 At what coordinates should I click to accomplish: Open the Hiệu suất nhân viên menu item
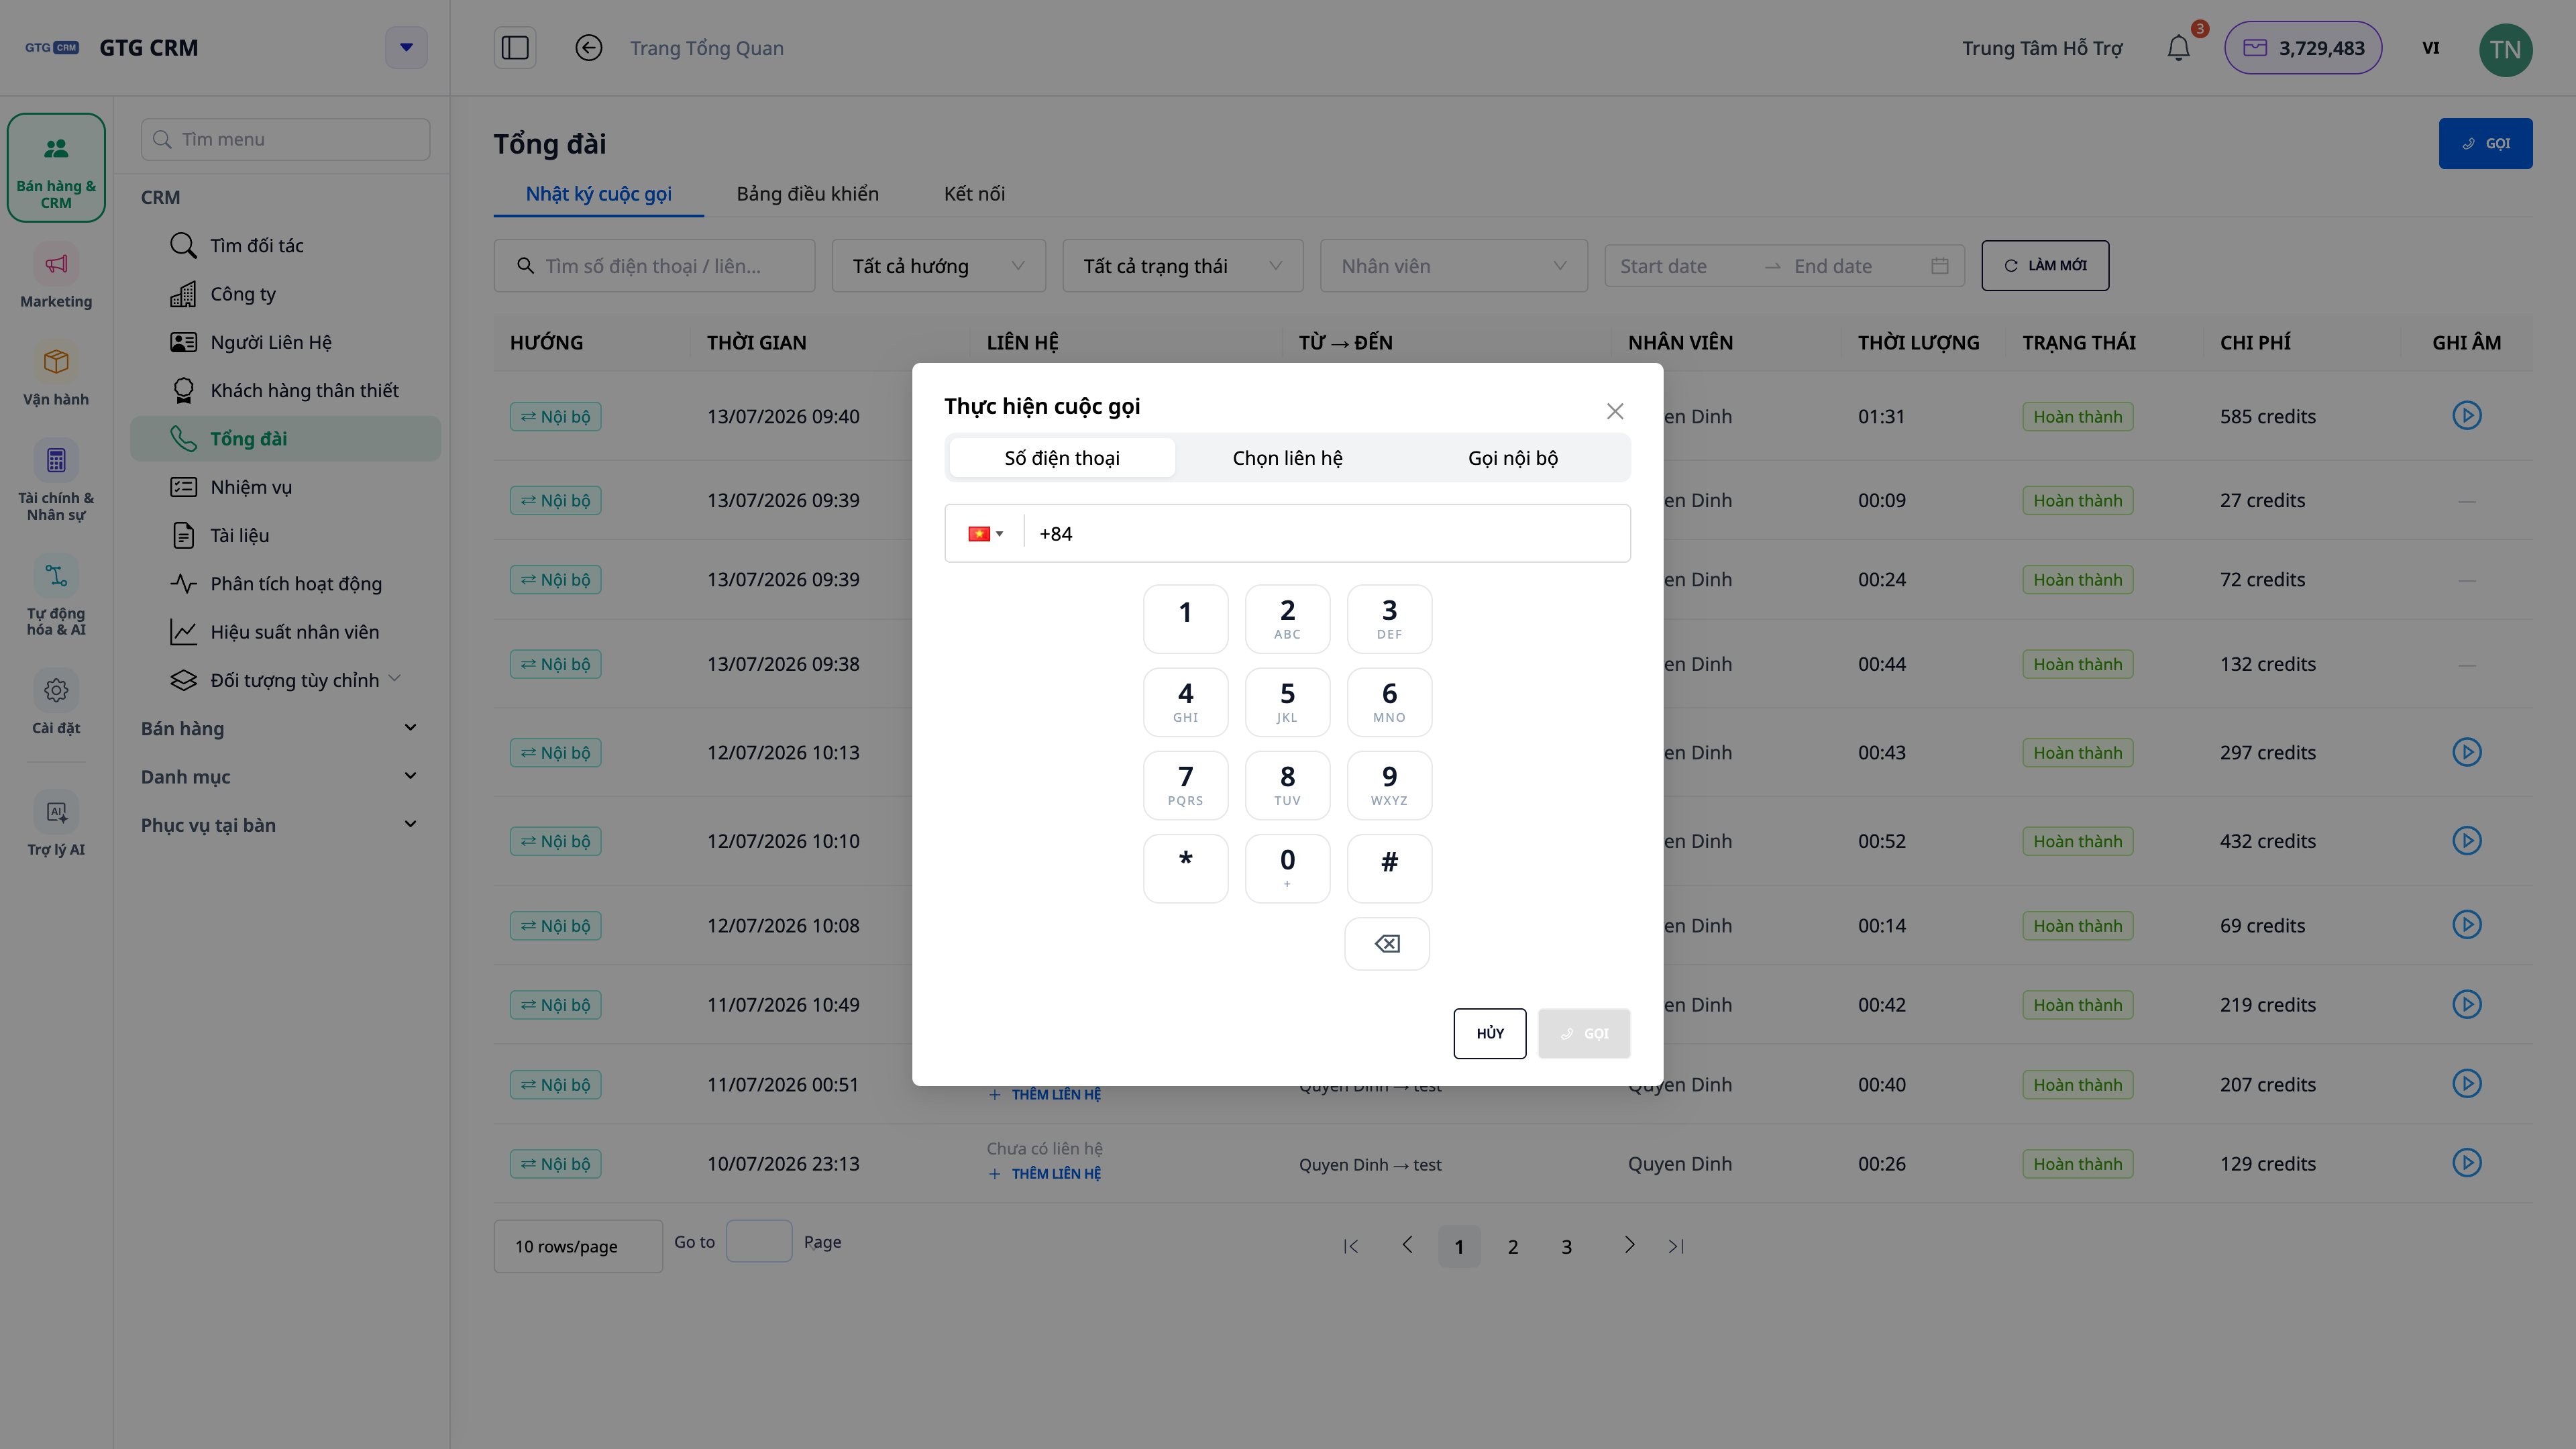pos(286,632)
